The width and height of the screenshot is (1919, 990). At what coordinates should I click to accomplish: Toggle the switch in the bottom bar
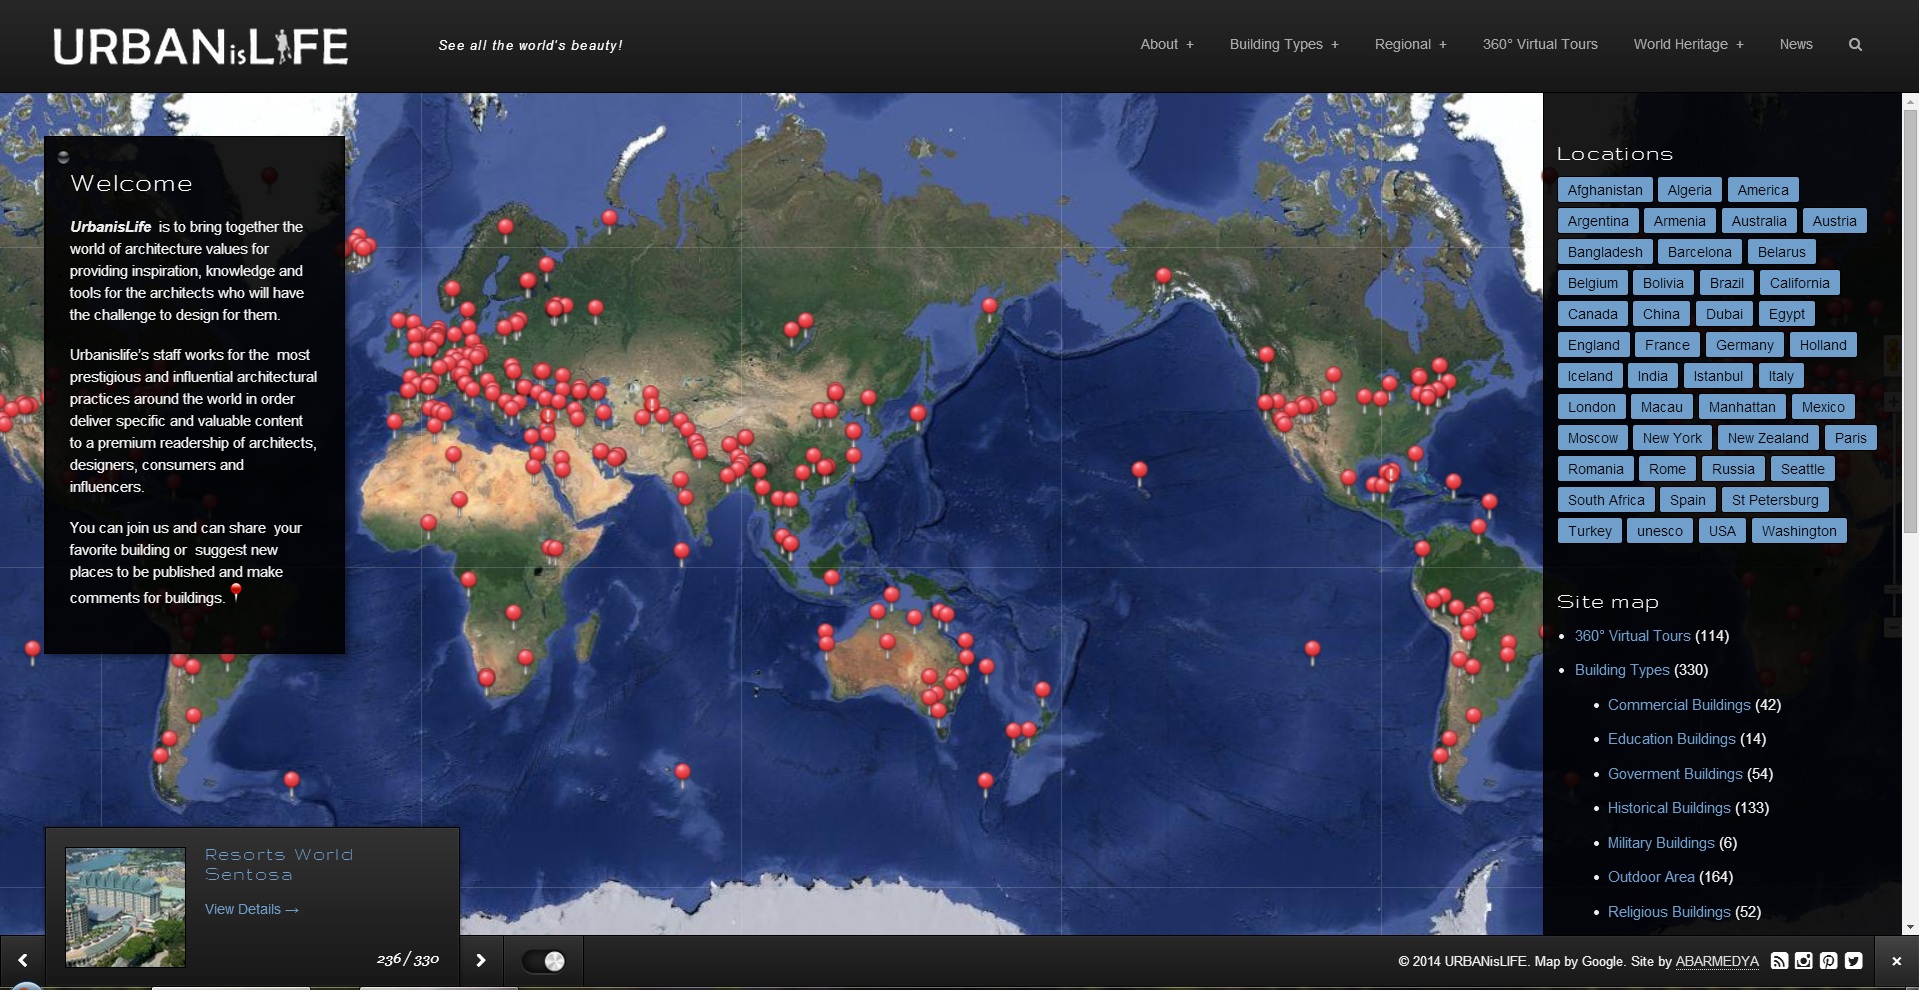pos(544,961)
